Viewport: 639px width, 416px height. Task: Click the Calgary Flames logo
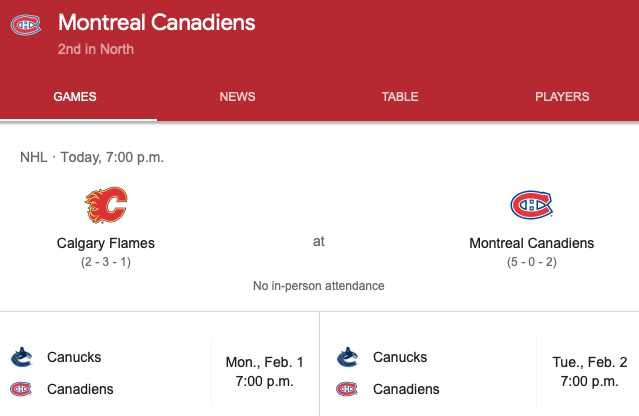[105, 206]
